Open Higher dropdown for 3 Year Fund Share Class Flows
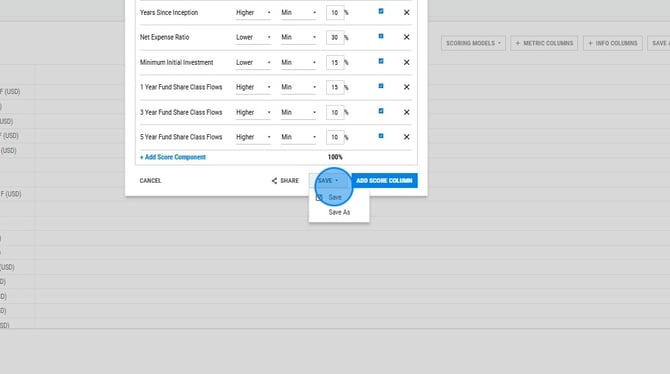This screenshot has height=374, width=670. click(253, 112)
